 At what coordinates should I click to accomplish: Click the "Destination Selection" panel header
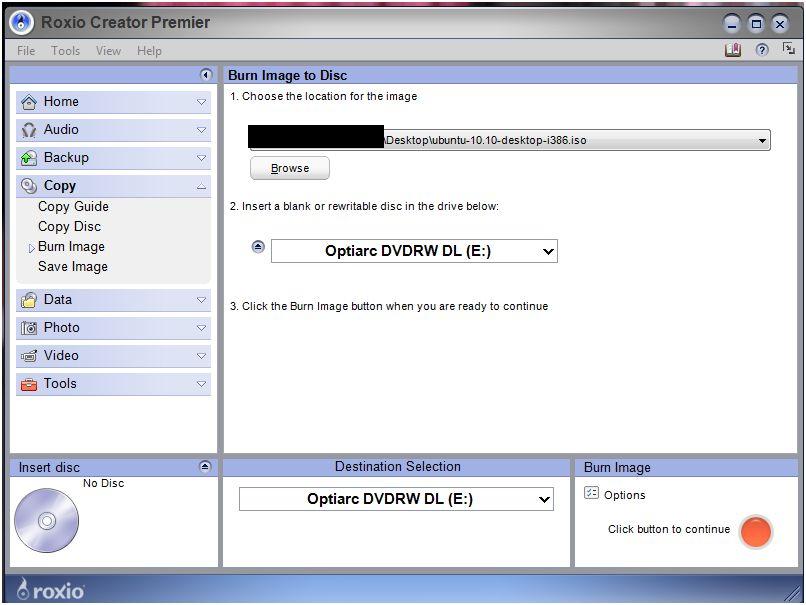pos(397,467)
